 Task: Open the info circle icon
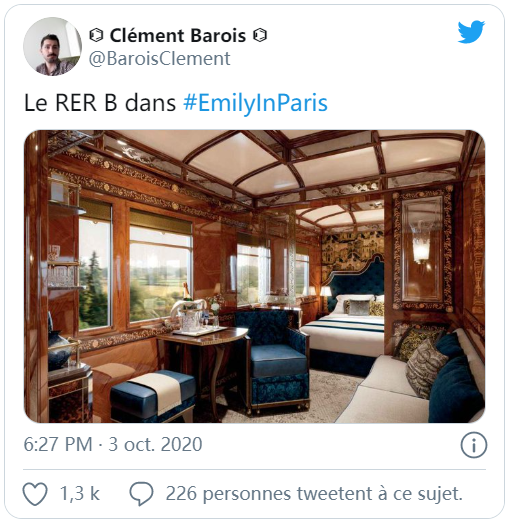tap(473, 445)
